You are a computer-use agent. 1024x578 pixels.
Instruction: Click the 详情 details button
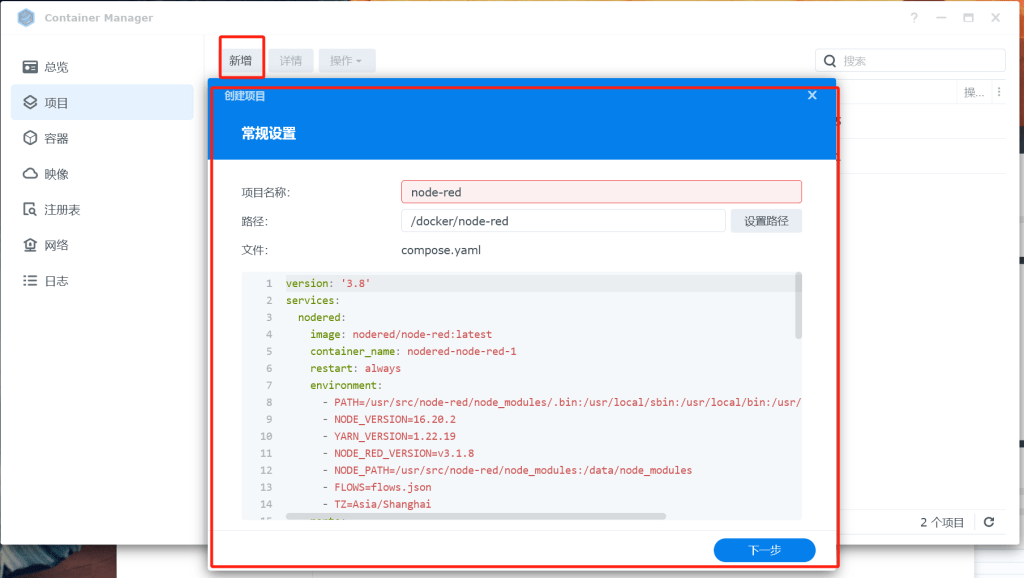point(291,61)
